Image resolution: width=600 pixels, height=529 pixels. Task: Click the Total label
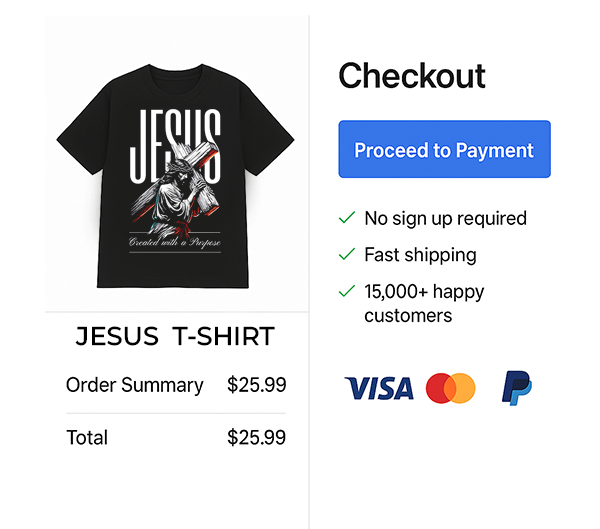pyautogui.click(x=87, y=437)
